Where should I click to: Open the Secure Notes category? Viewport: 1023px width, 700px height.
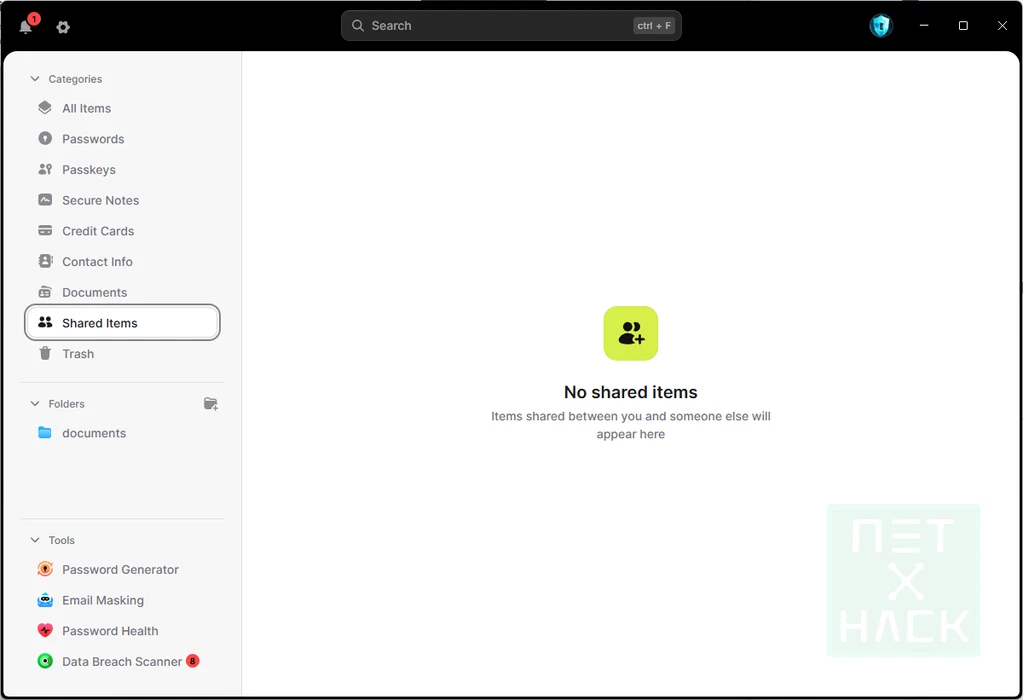point(100,201)
